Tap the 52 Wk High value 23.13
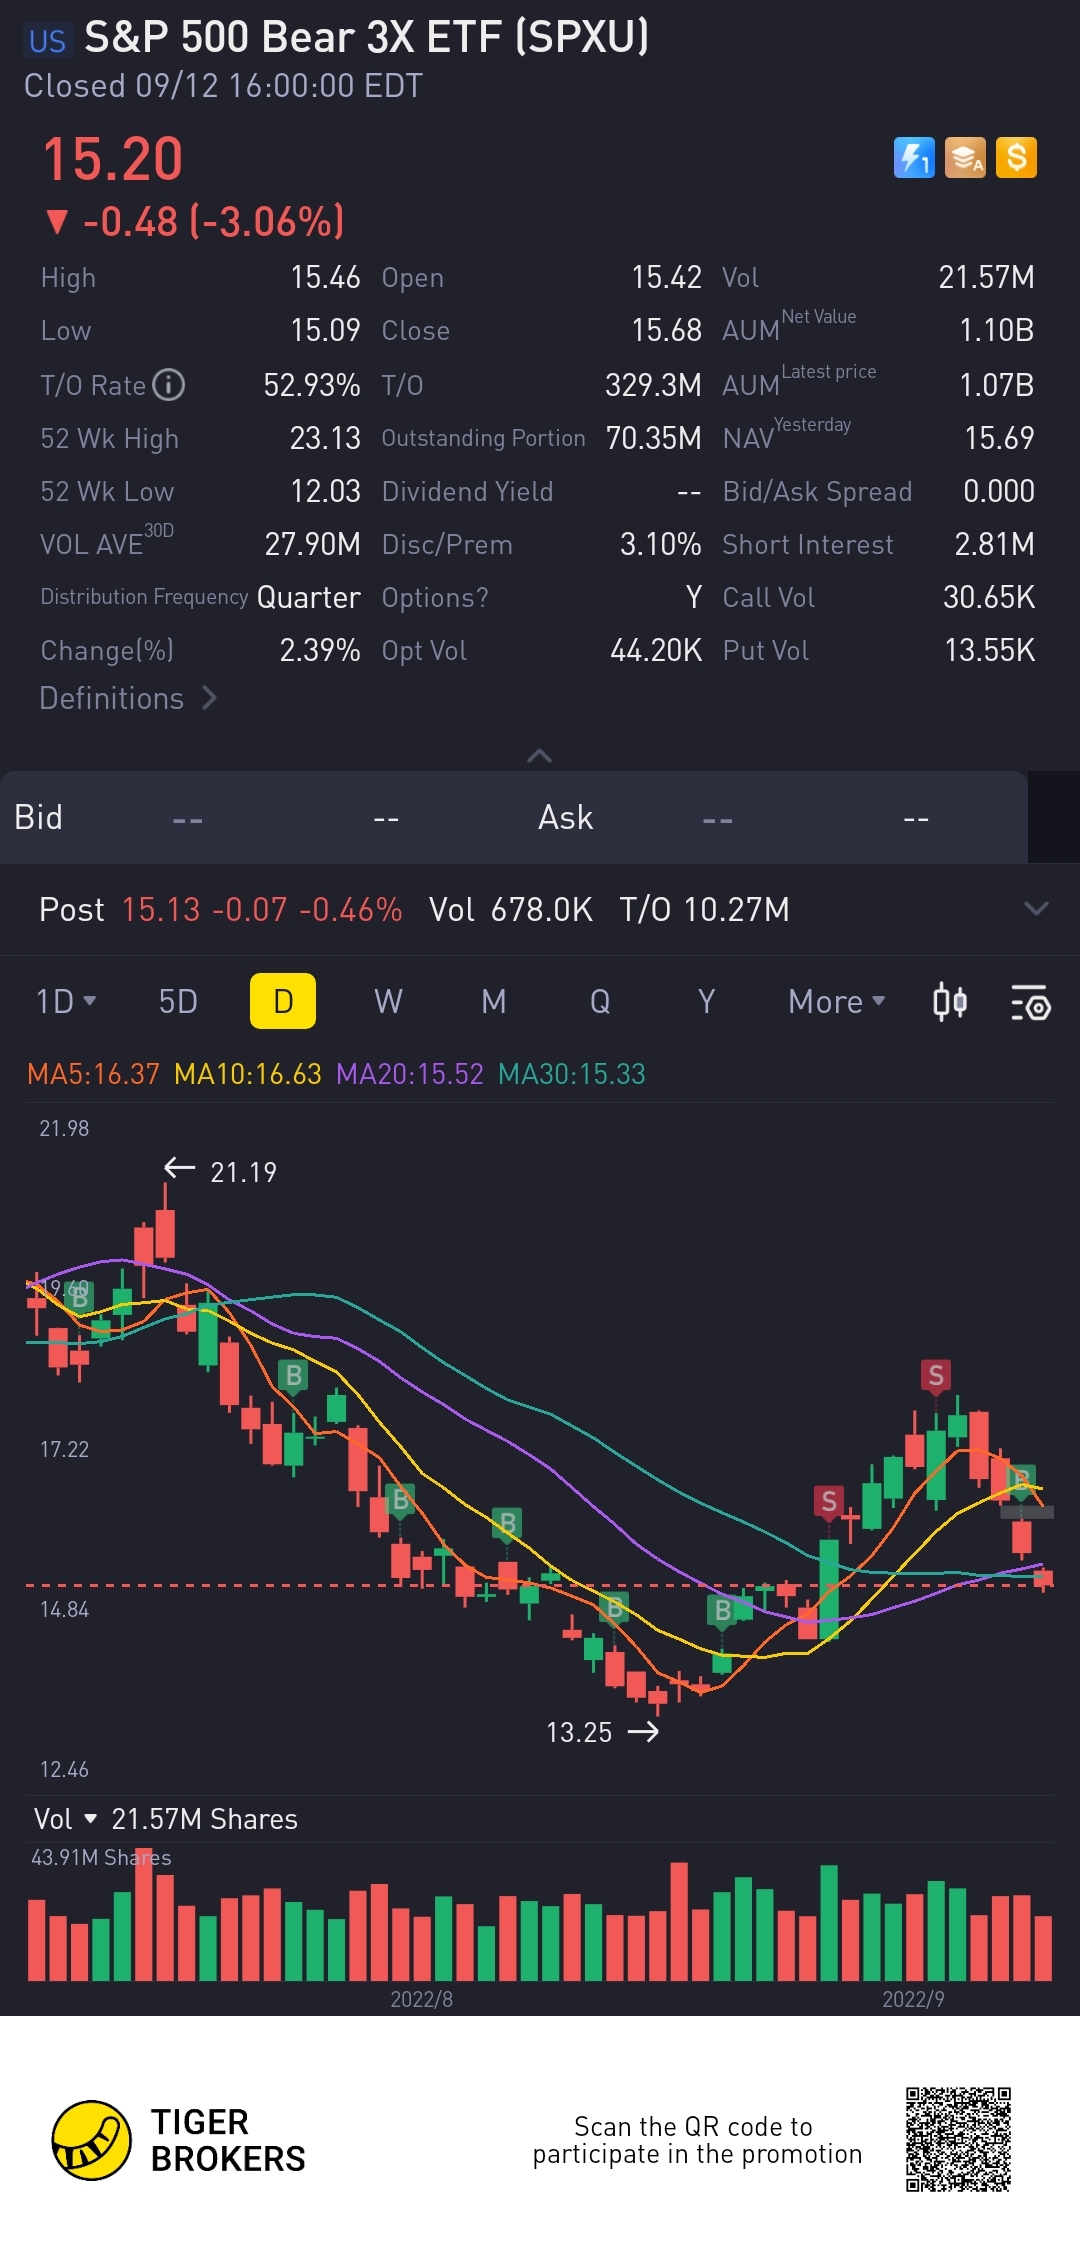 [325, 438]
